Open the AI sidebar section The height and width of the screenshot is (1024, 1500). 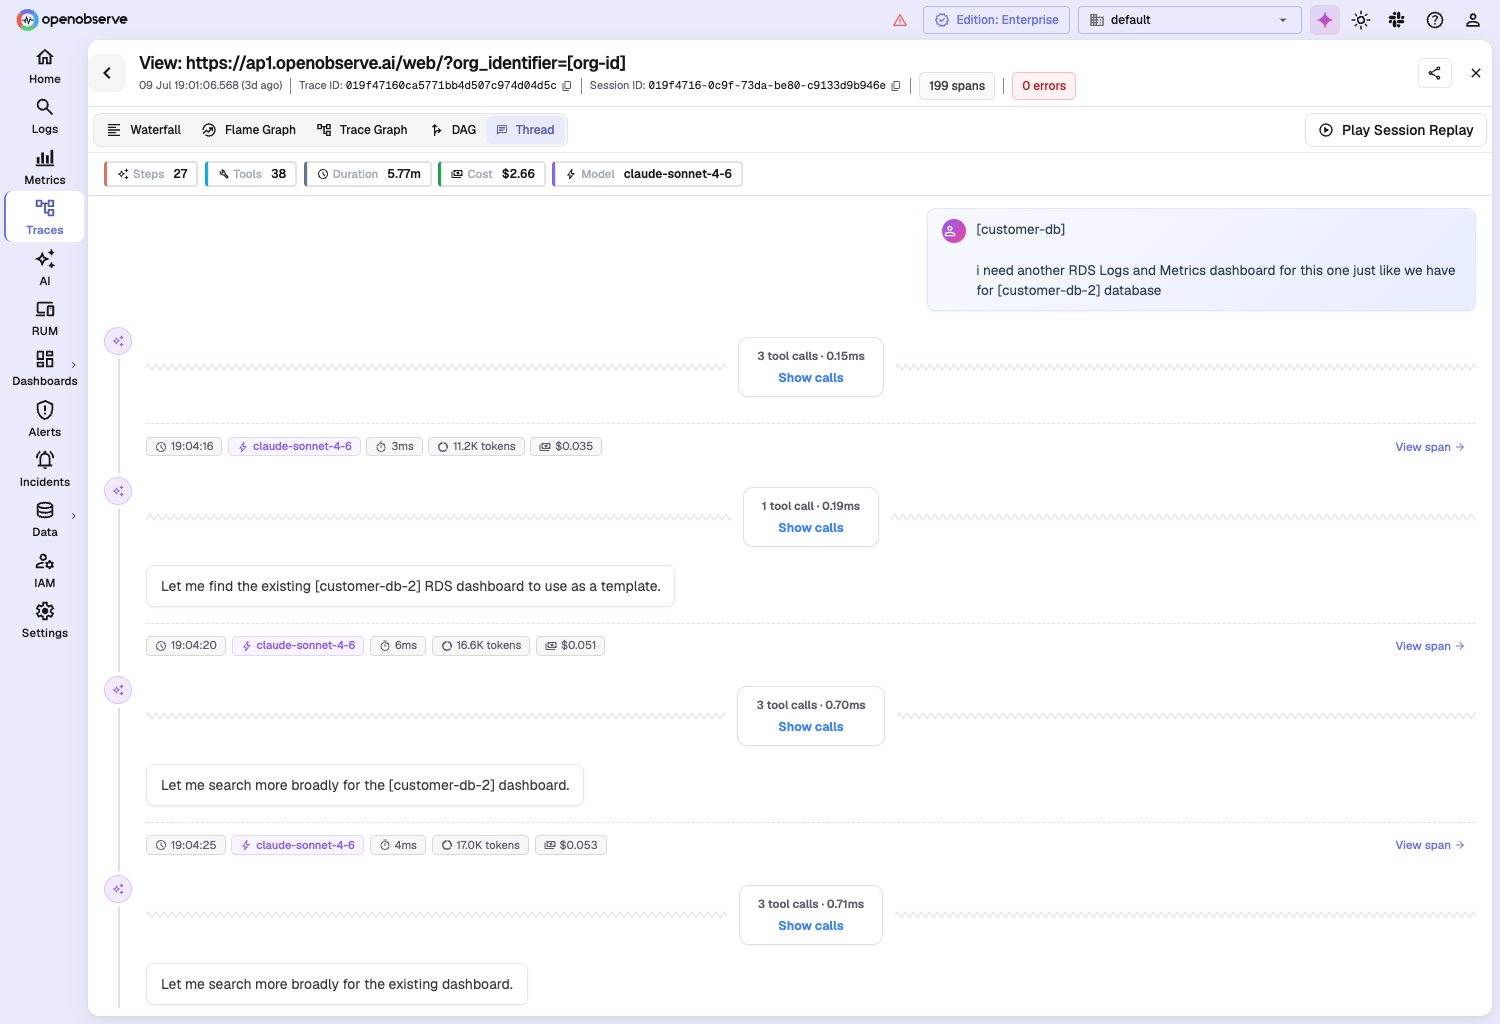click(x=44, y=268)
